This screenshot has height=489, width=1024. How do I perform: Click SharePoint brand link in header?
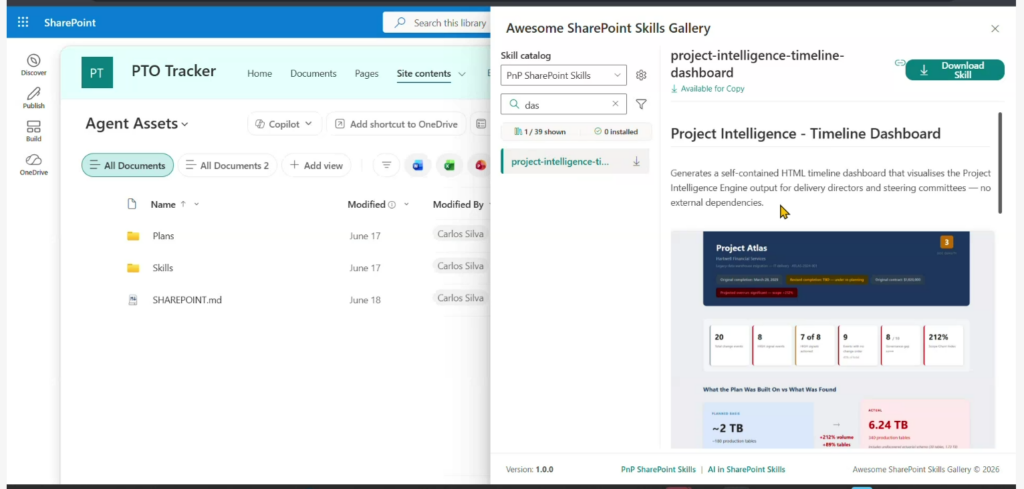70,23
